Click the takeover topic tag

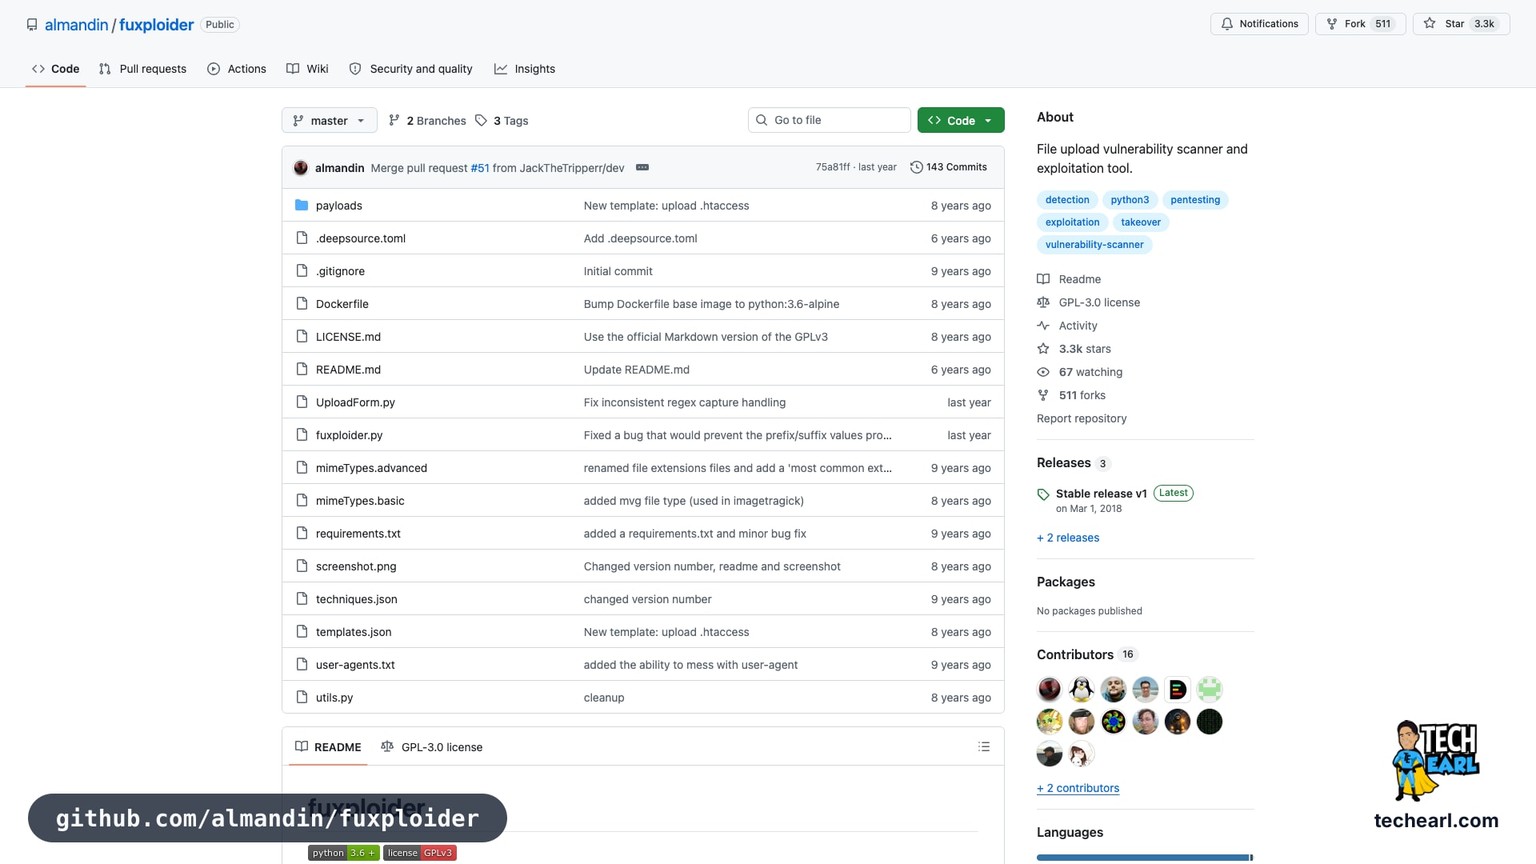coord(1141,222)
